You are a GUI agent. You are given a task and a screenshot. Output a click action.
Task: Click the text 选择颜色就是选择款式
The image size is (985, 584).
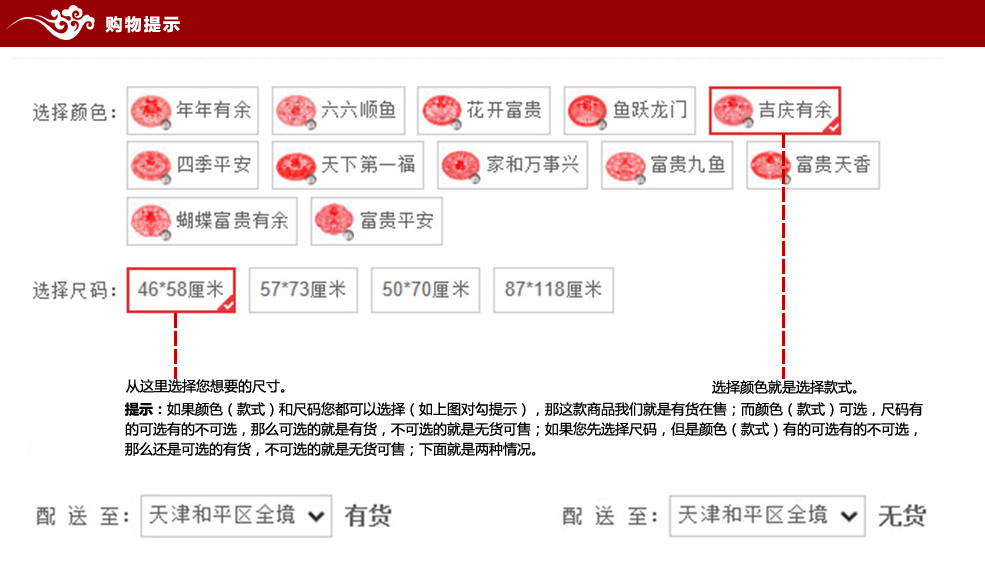point(785,387)
